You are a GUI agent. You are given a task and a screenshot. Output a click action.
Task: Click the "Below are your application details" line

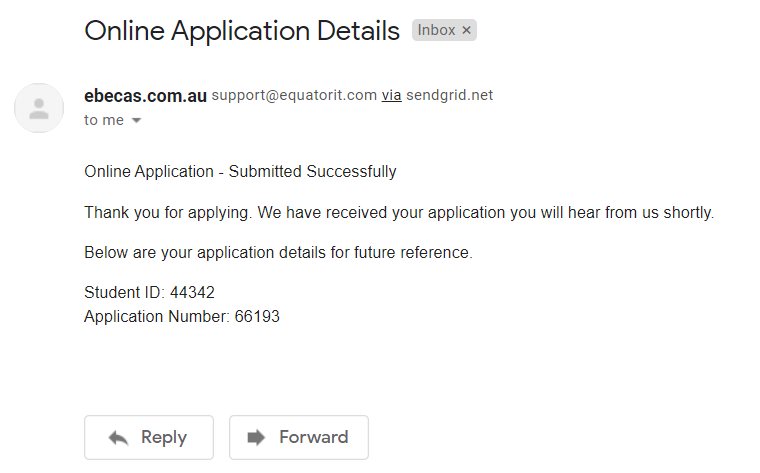tap(278, 252)
